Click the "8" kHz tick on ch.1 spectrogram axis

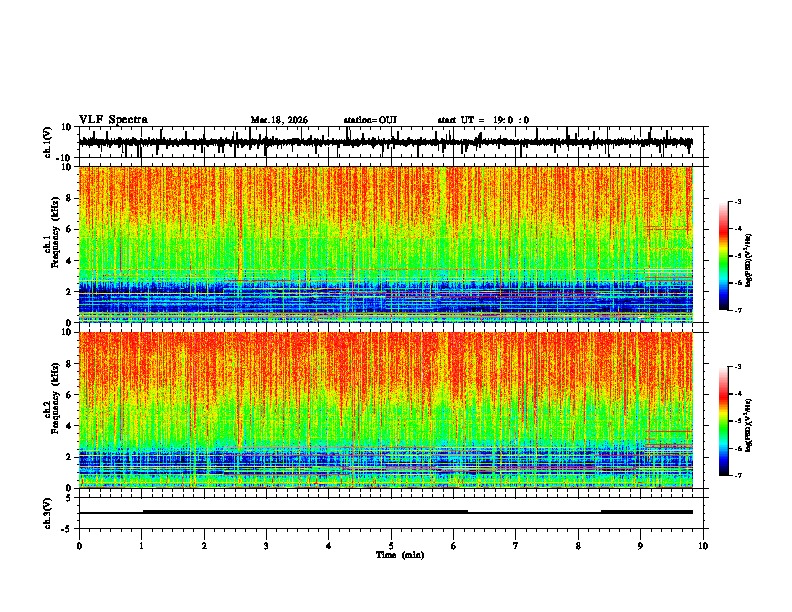[x=70, y=198]
